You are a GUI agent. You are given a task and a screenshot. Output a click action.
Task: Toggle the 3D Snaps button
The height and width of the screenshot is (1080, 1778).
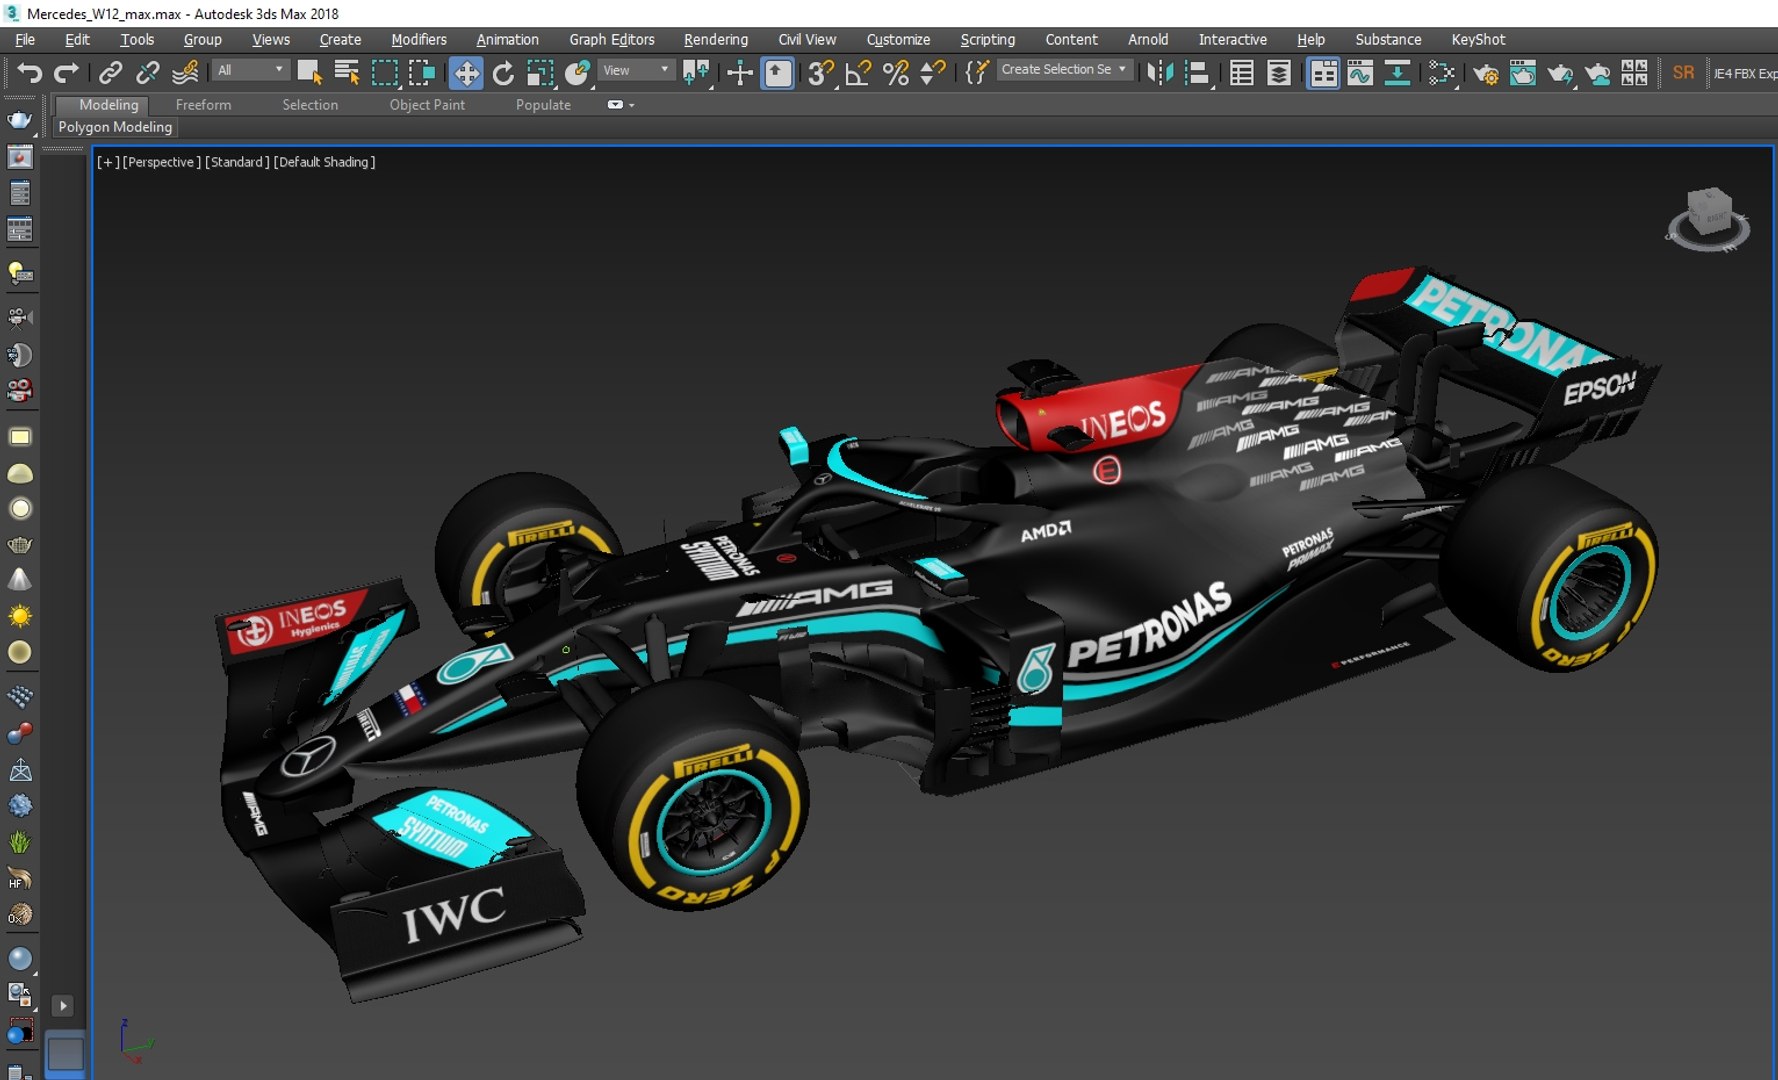[821, 72]
